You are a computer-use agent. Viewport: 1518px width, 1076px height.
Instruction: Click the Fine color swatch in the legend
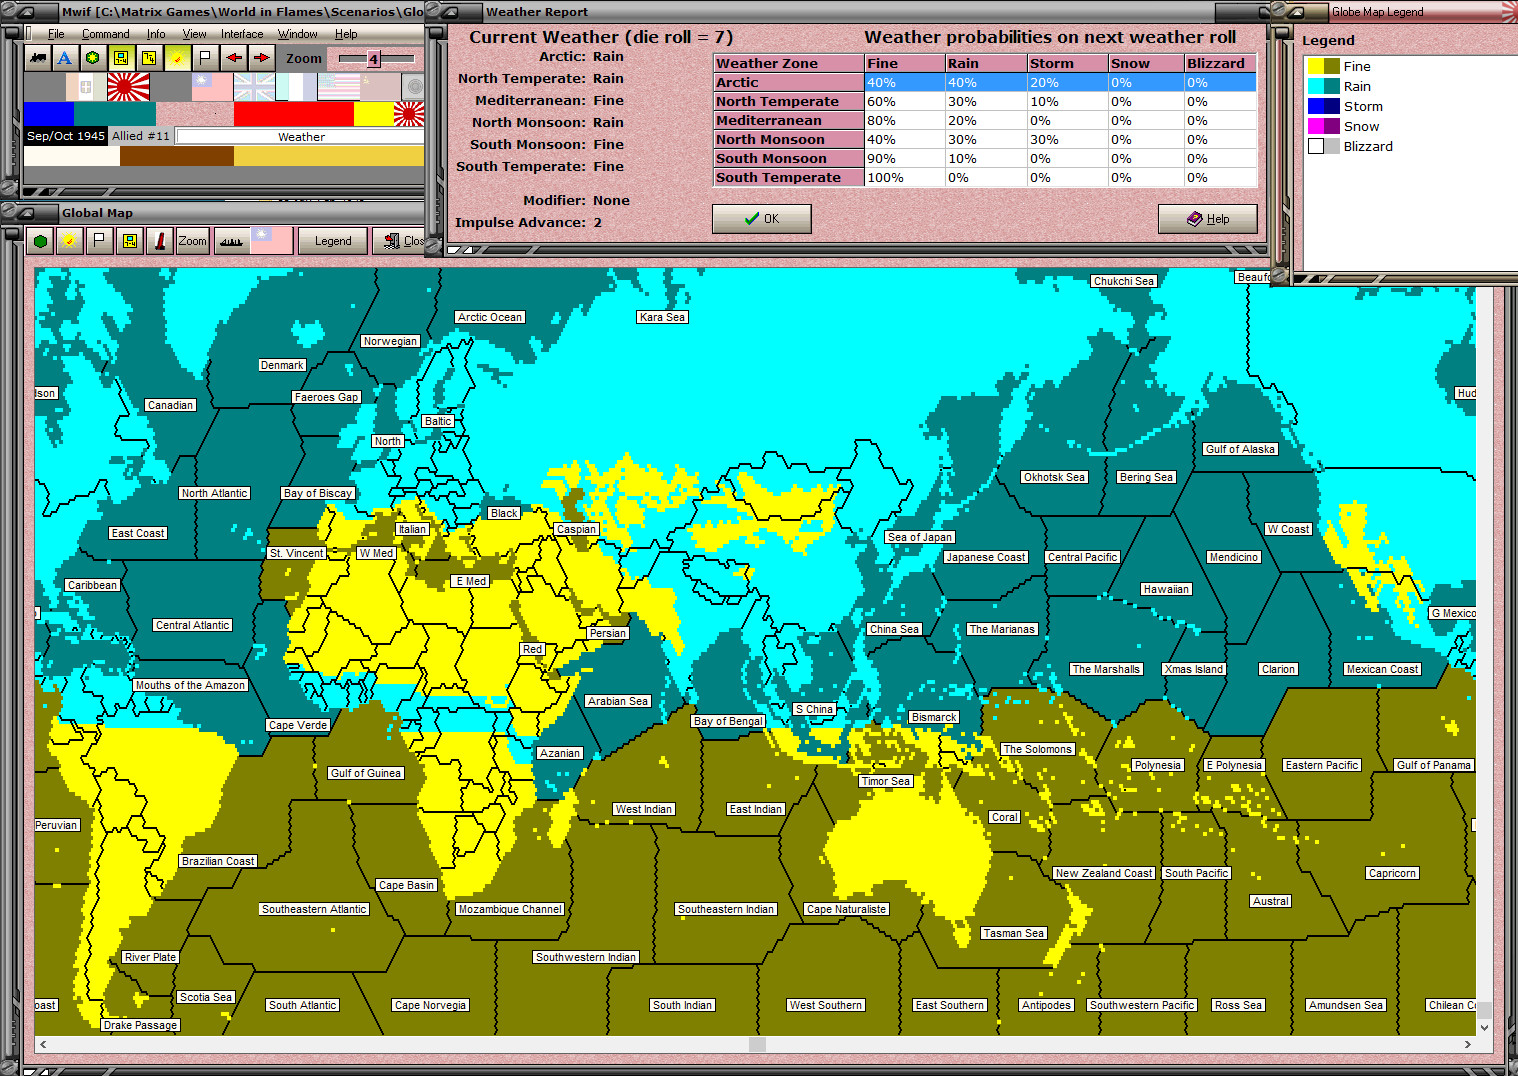click(1324, 66)
